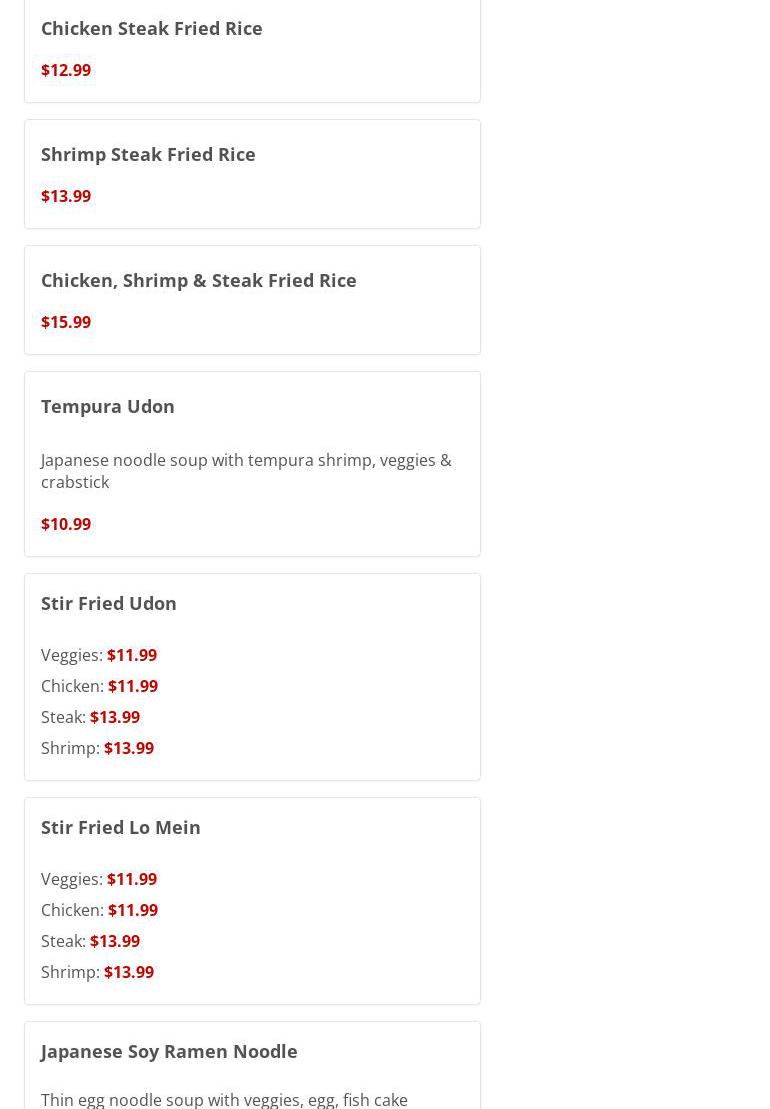Click the $10.99 Tempura Udon price

pyautogui.click(x=66, y=524)
